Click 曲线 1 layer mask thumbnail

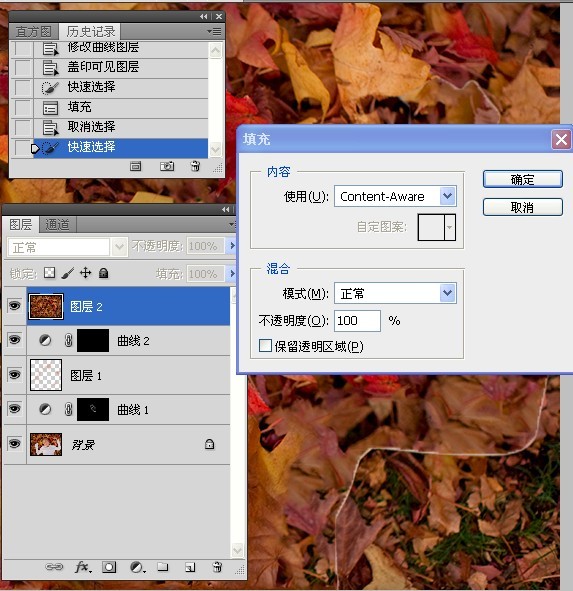[93, 409]
